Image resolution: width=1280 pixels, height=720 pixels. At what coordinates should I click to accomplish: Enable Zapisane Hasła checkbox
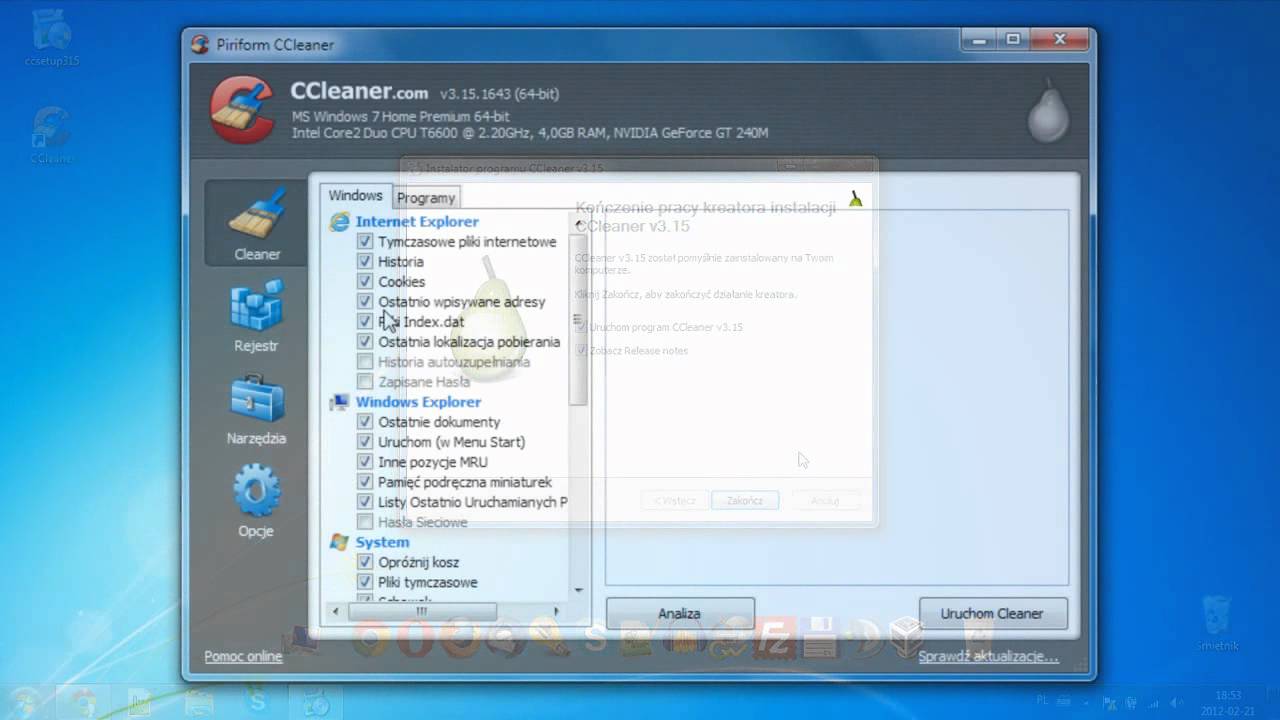coord(365,382)
